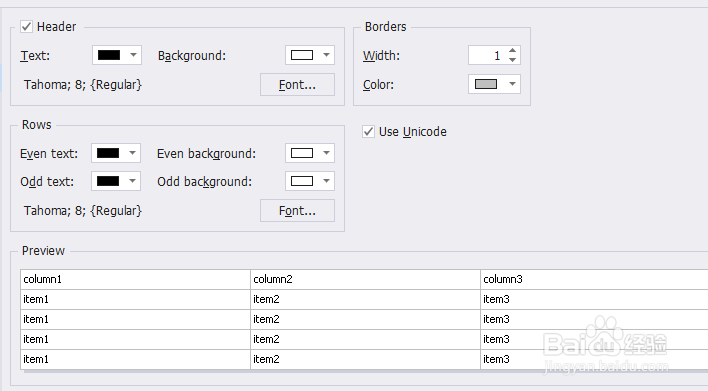Expand the Odd text color dropdown

tap(132, 181)
